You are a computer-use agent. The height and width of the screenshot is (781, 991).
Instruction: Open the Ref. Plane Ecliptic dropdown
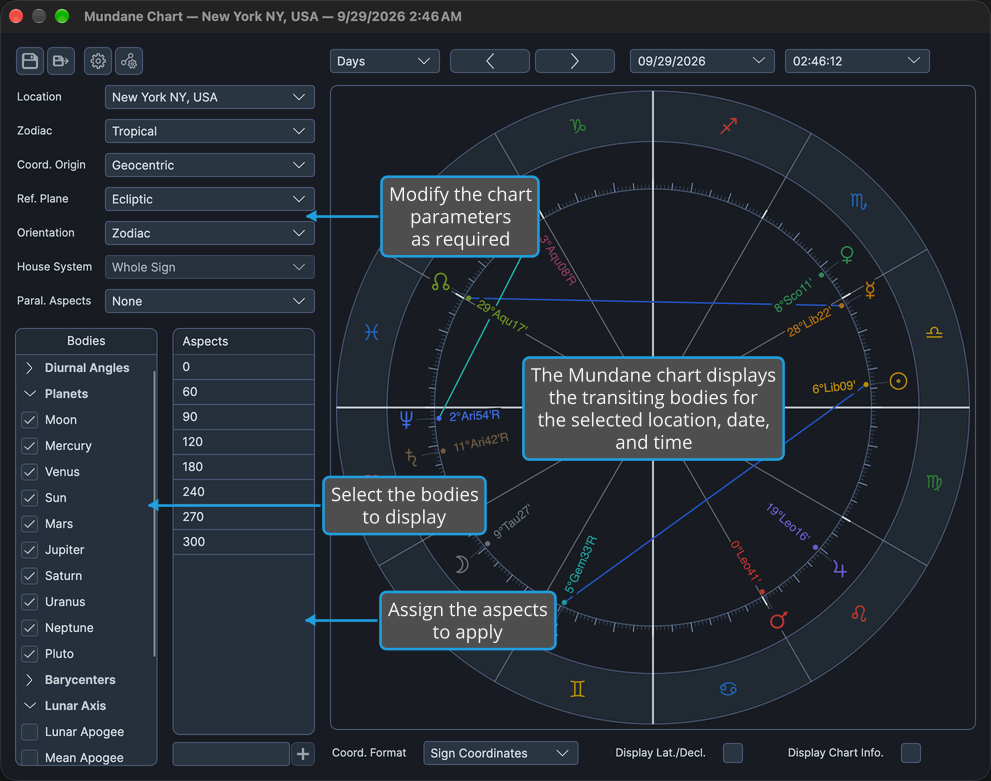(210, 199)
